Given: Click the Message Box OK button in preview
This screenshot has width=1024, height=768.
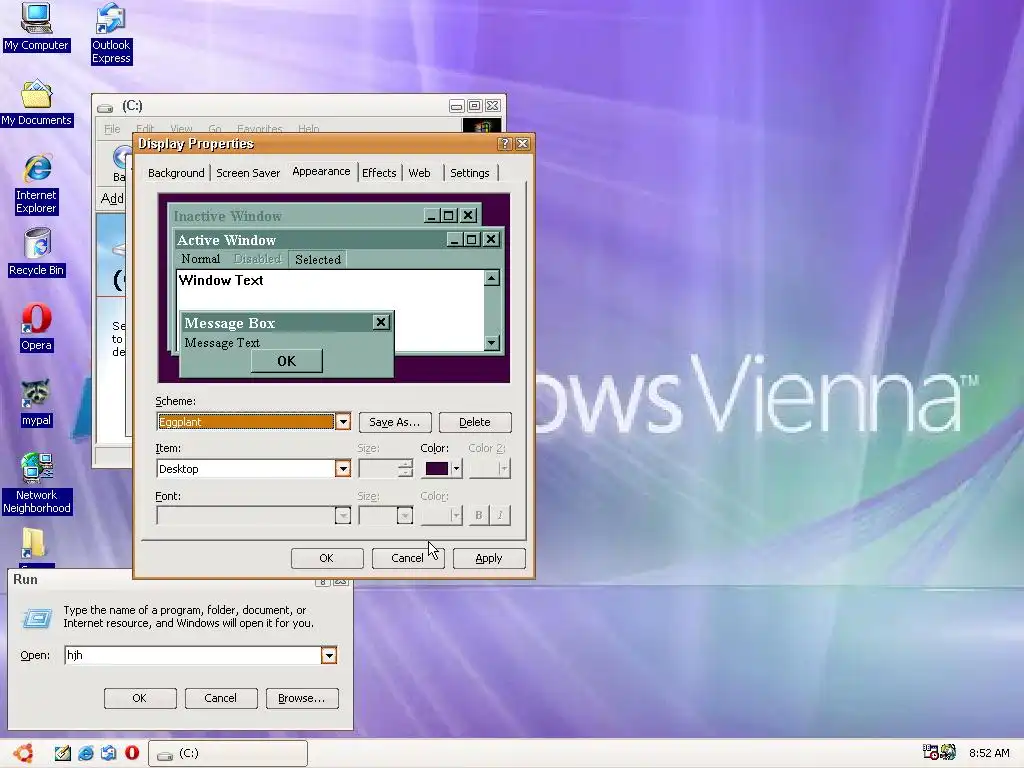Looking at the screenshot, I should [287, 361].
